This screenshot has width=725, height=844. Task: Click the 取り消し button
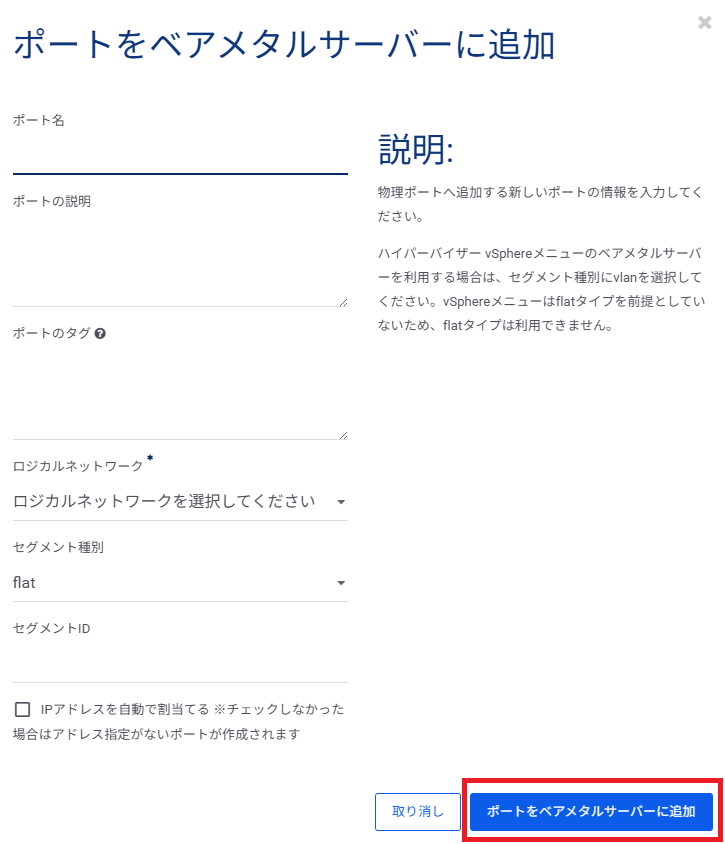418,812
